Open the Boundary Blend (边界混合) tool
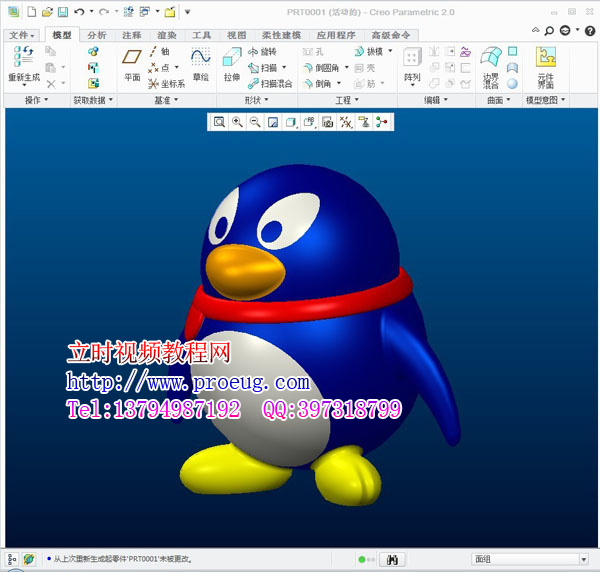Screen dimensions: 600x572 [x=491, y=67]
